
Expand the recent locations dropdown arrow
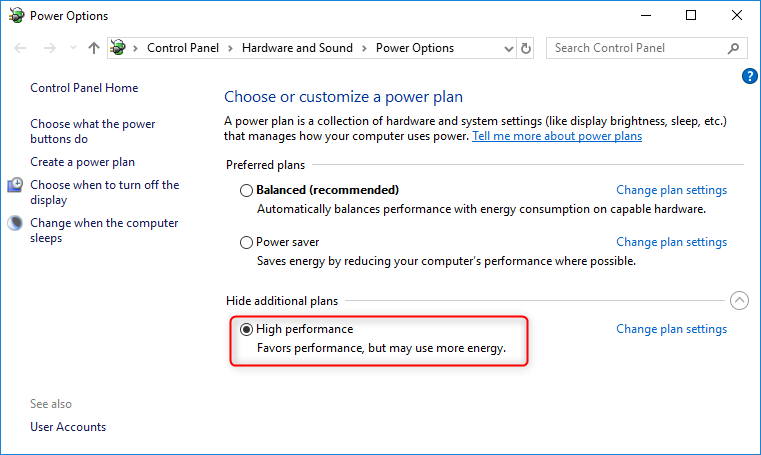click(x=72, y=48)
